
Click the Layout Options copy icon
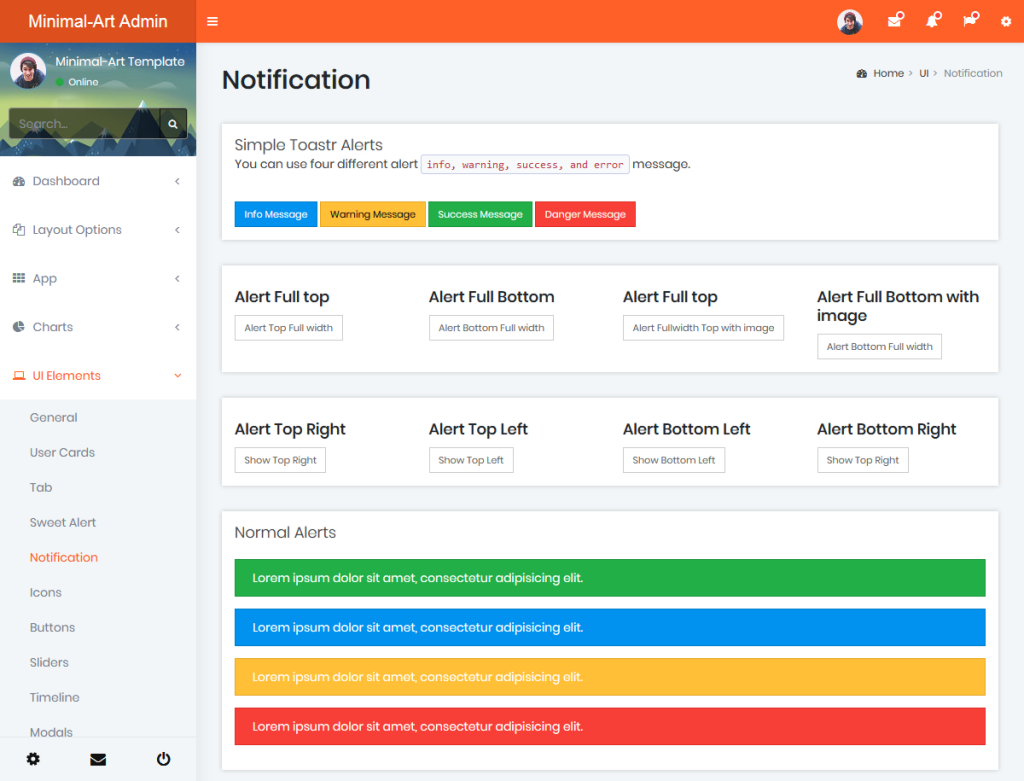pos(19,230)
